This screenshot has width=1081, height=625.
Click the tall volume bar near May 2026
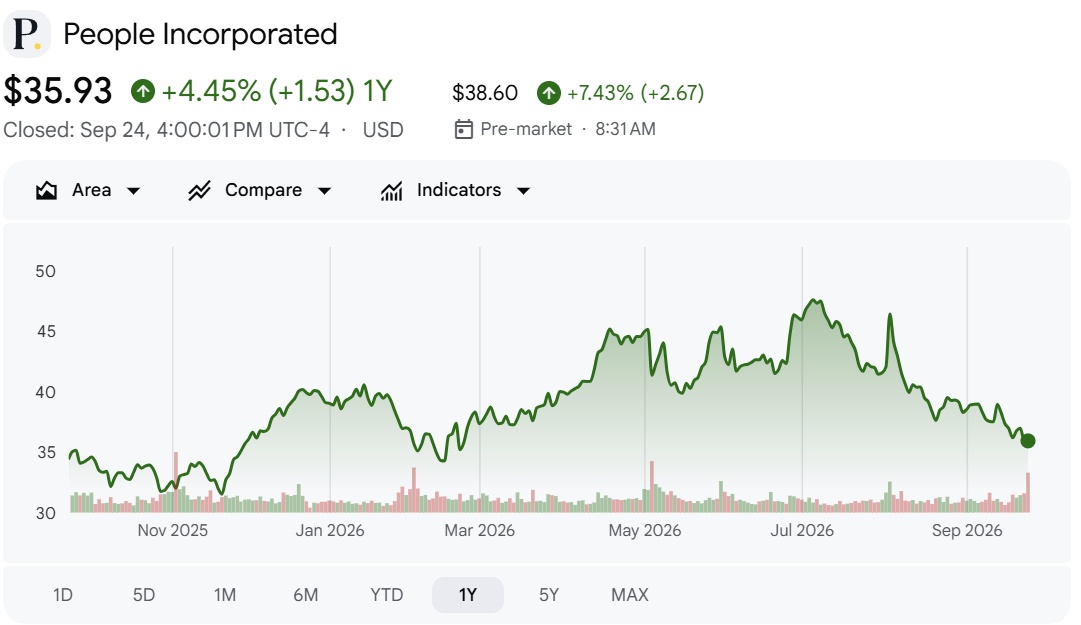click(x=651, y=486)
